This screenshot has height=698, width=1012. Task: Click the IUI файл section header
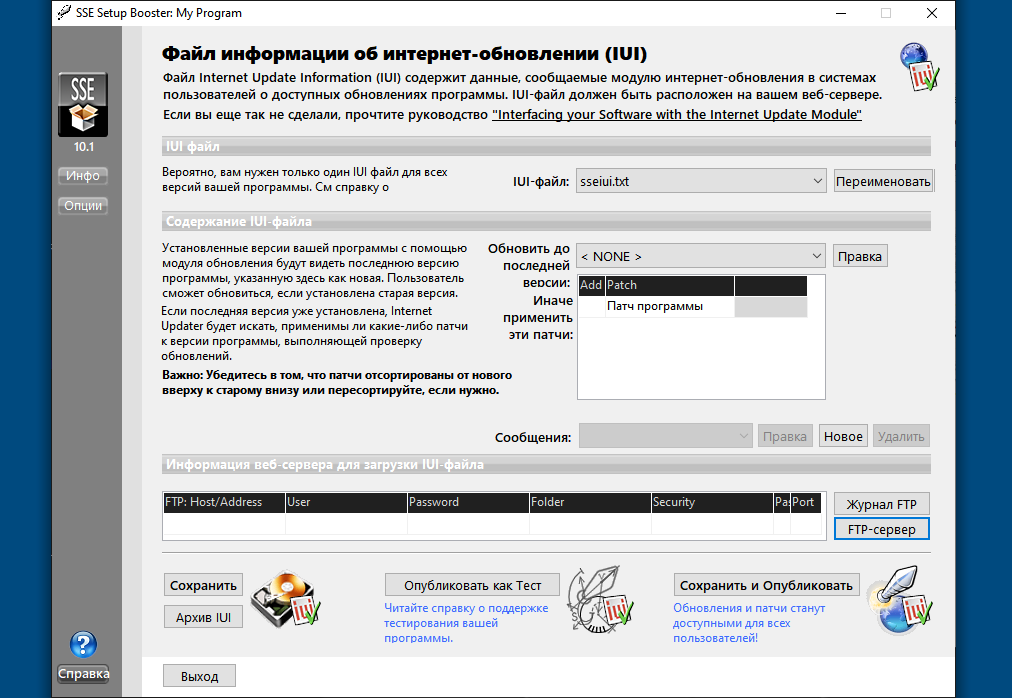coord(546,147)
